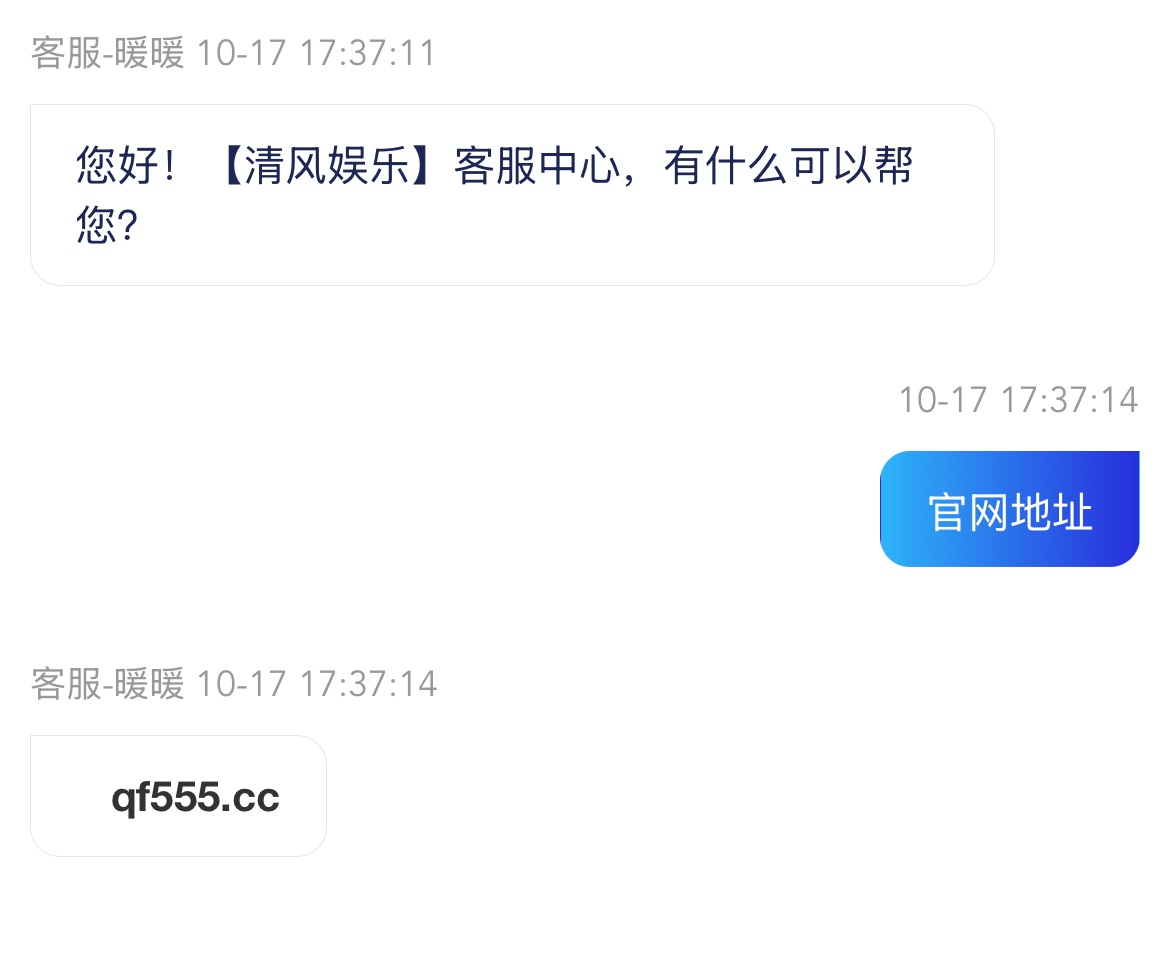
Task: Tap the white bubble containing qf555.cc
Action: click(178, 796)
